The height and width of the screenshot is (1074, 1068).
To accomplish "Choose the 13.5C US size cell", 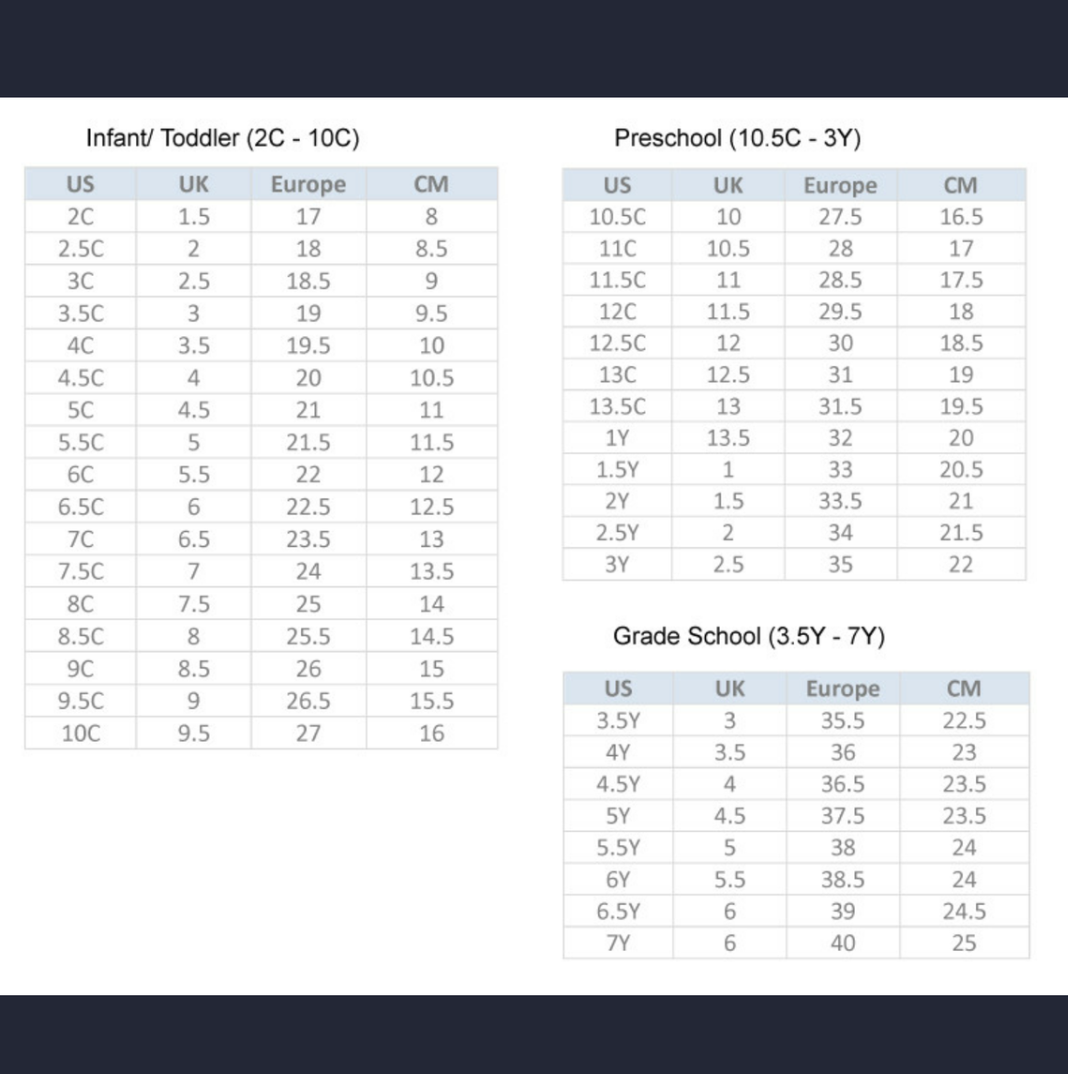I will 617,407.
